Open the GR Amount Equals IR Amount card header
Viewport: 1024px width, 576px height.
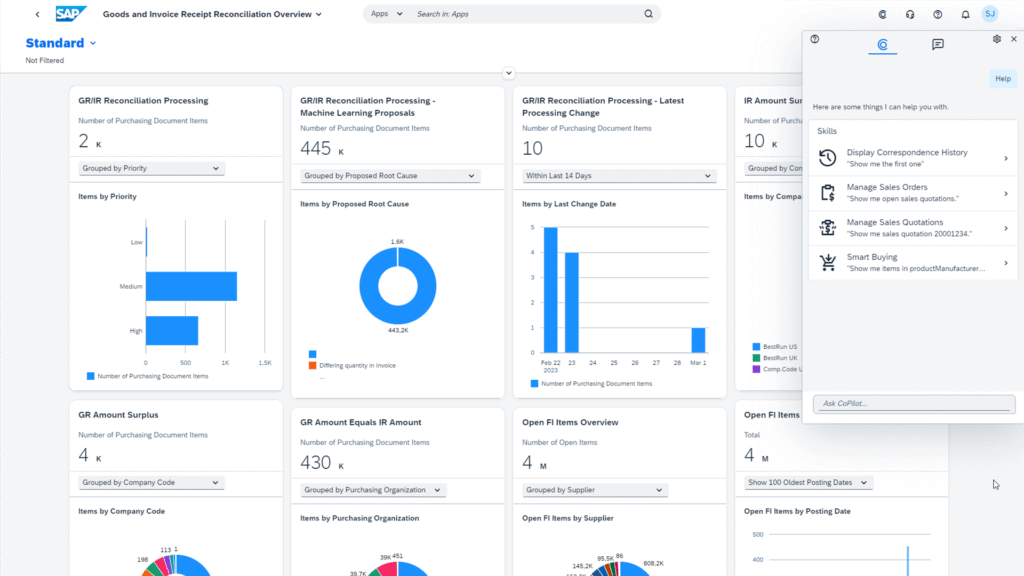click(398, 443)
